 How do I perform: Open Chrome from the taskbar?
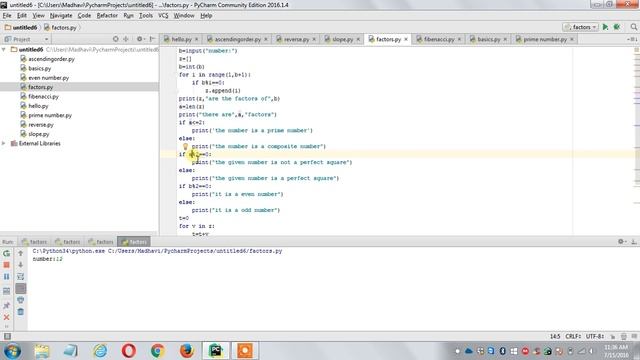tap(158, 351)
